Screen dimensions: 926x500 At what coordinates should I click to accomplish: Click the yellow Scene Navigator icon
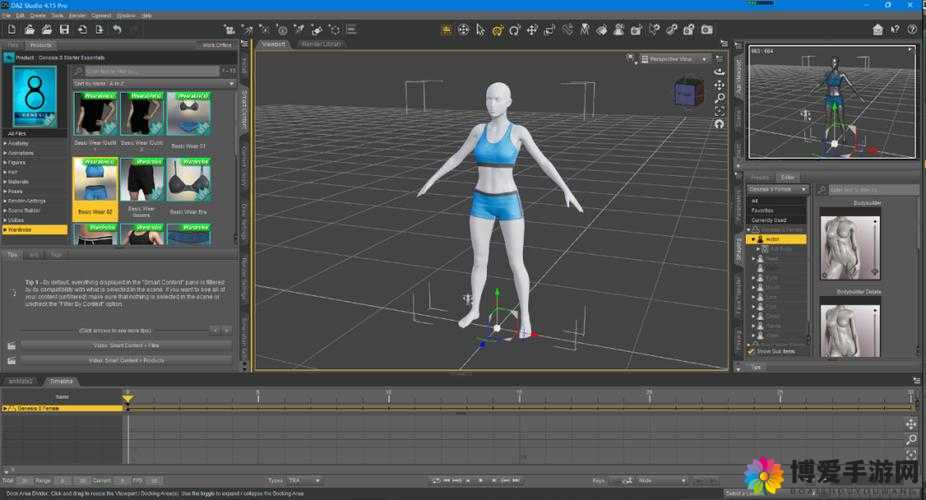(x=446, y=30)
